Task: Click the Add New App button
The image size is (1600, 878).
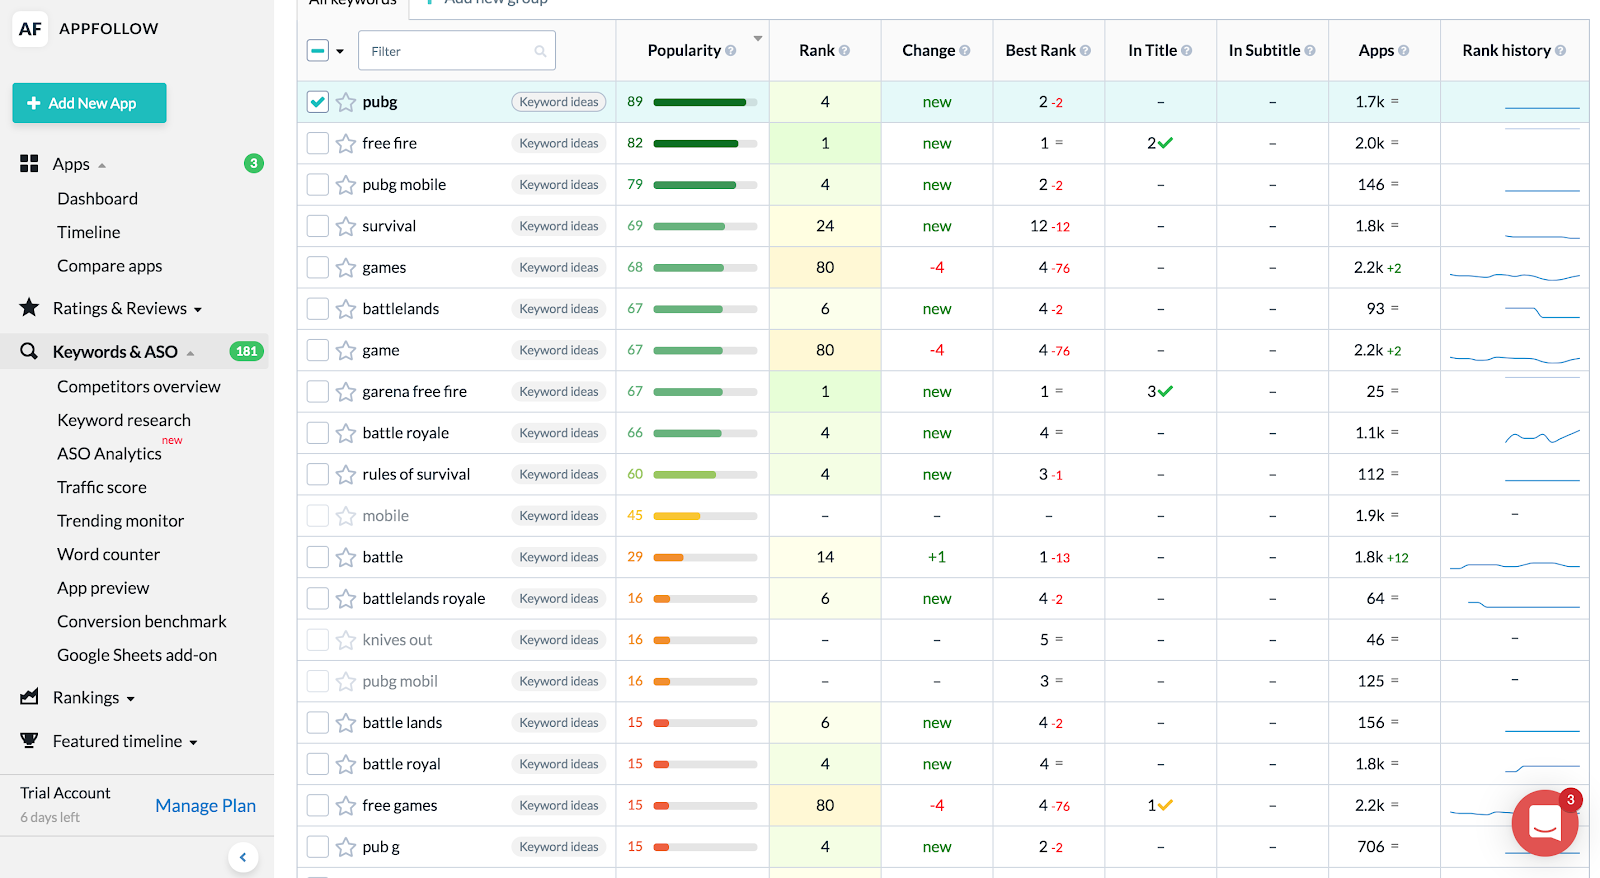Action: [x=90, y=103]
